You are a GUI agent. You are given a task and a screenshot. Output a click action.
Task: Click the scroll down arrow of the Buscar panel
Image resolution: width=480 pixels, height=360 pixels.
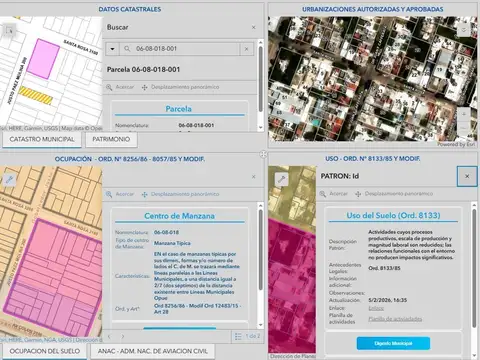[x=261, y=128]
